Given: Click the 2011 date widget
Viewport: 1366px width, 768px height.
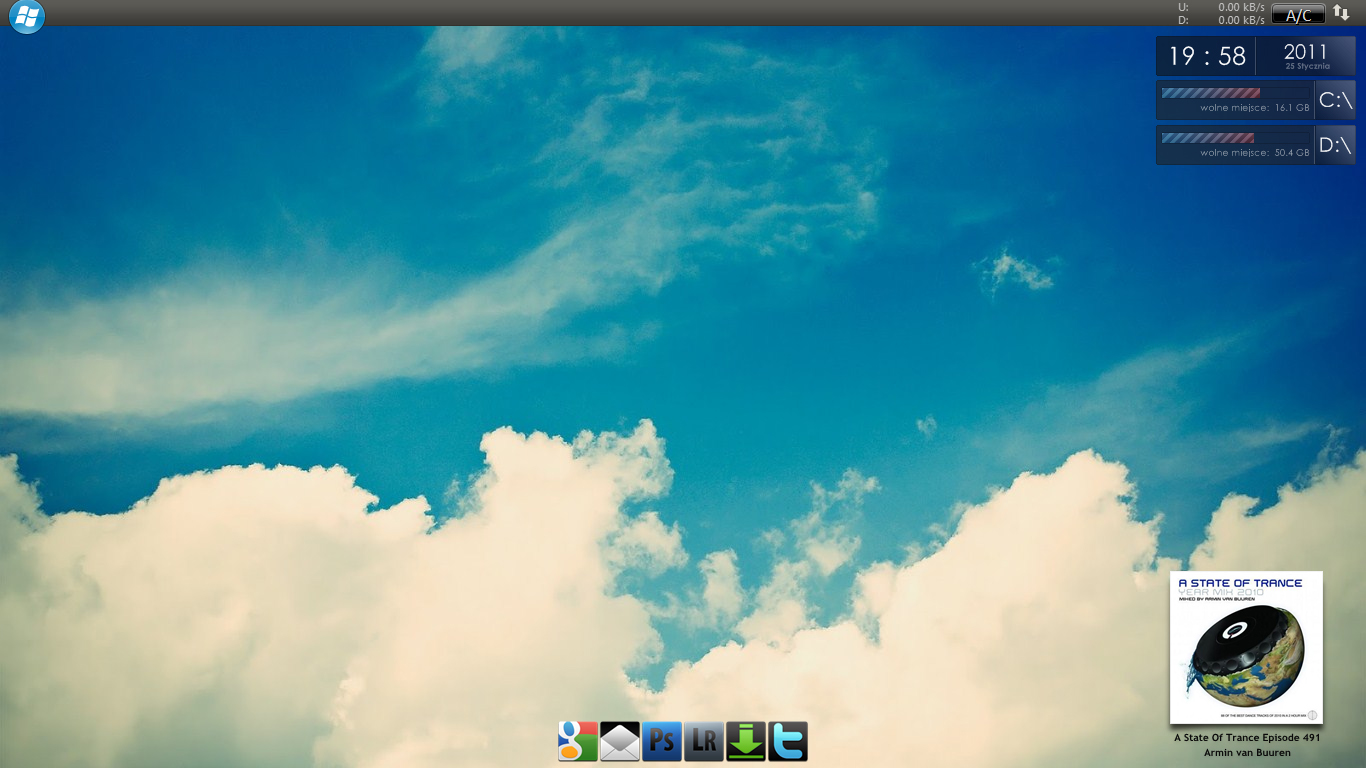Looking at the screenshot, I should (x=1306, y=56).
